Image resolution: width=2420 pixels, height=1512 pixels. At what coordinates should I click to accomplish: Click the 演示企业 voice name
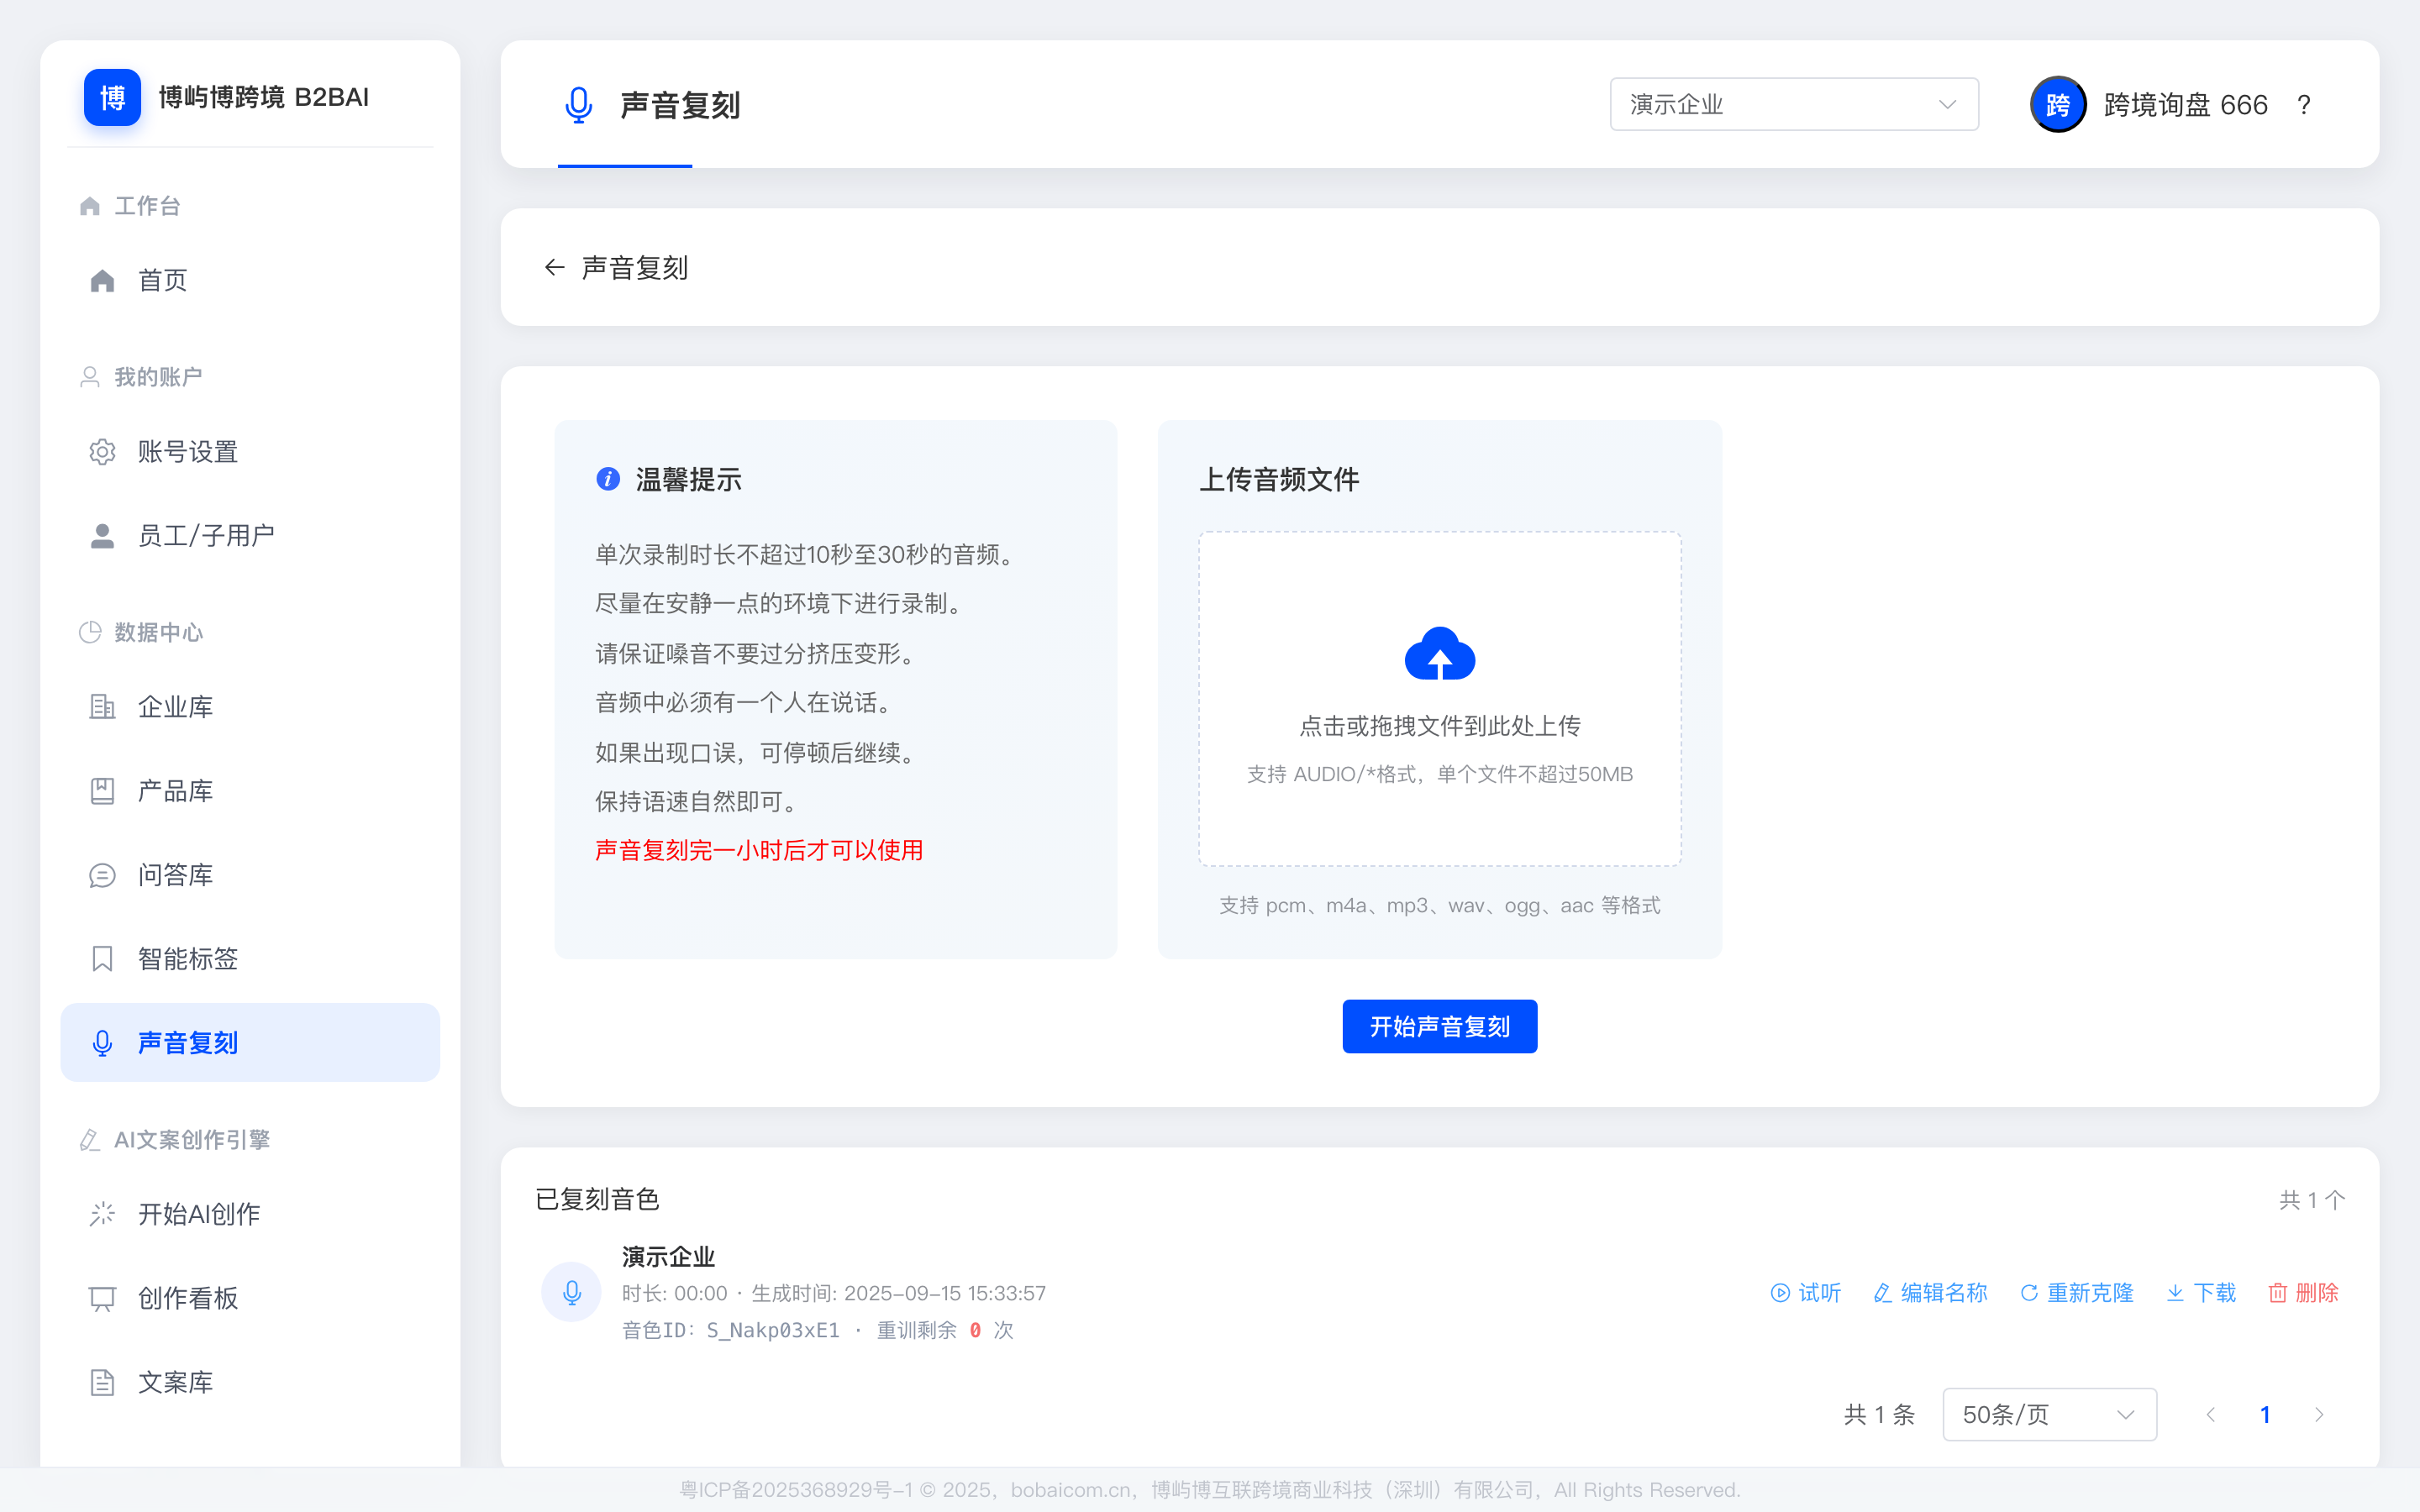(x=668, y=1257)
